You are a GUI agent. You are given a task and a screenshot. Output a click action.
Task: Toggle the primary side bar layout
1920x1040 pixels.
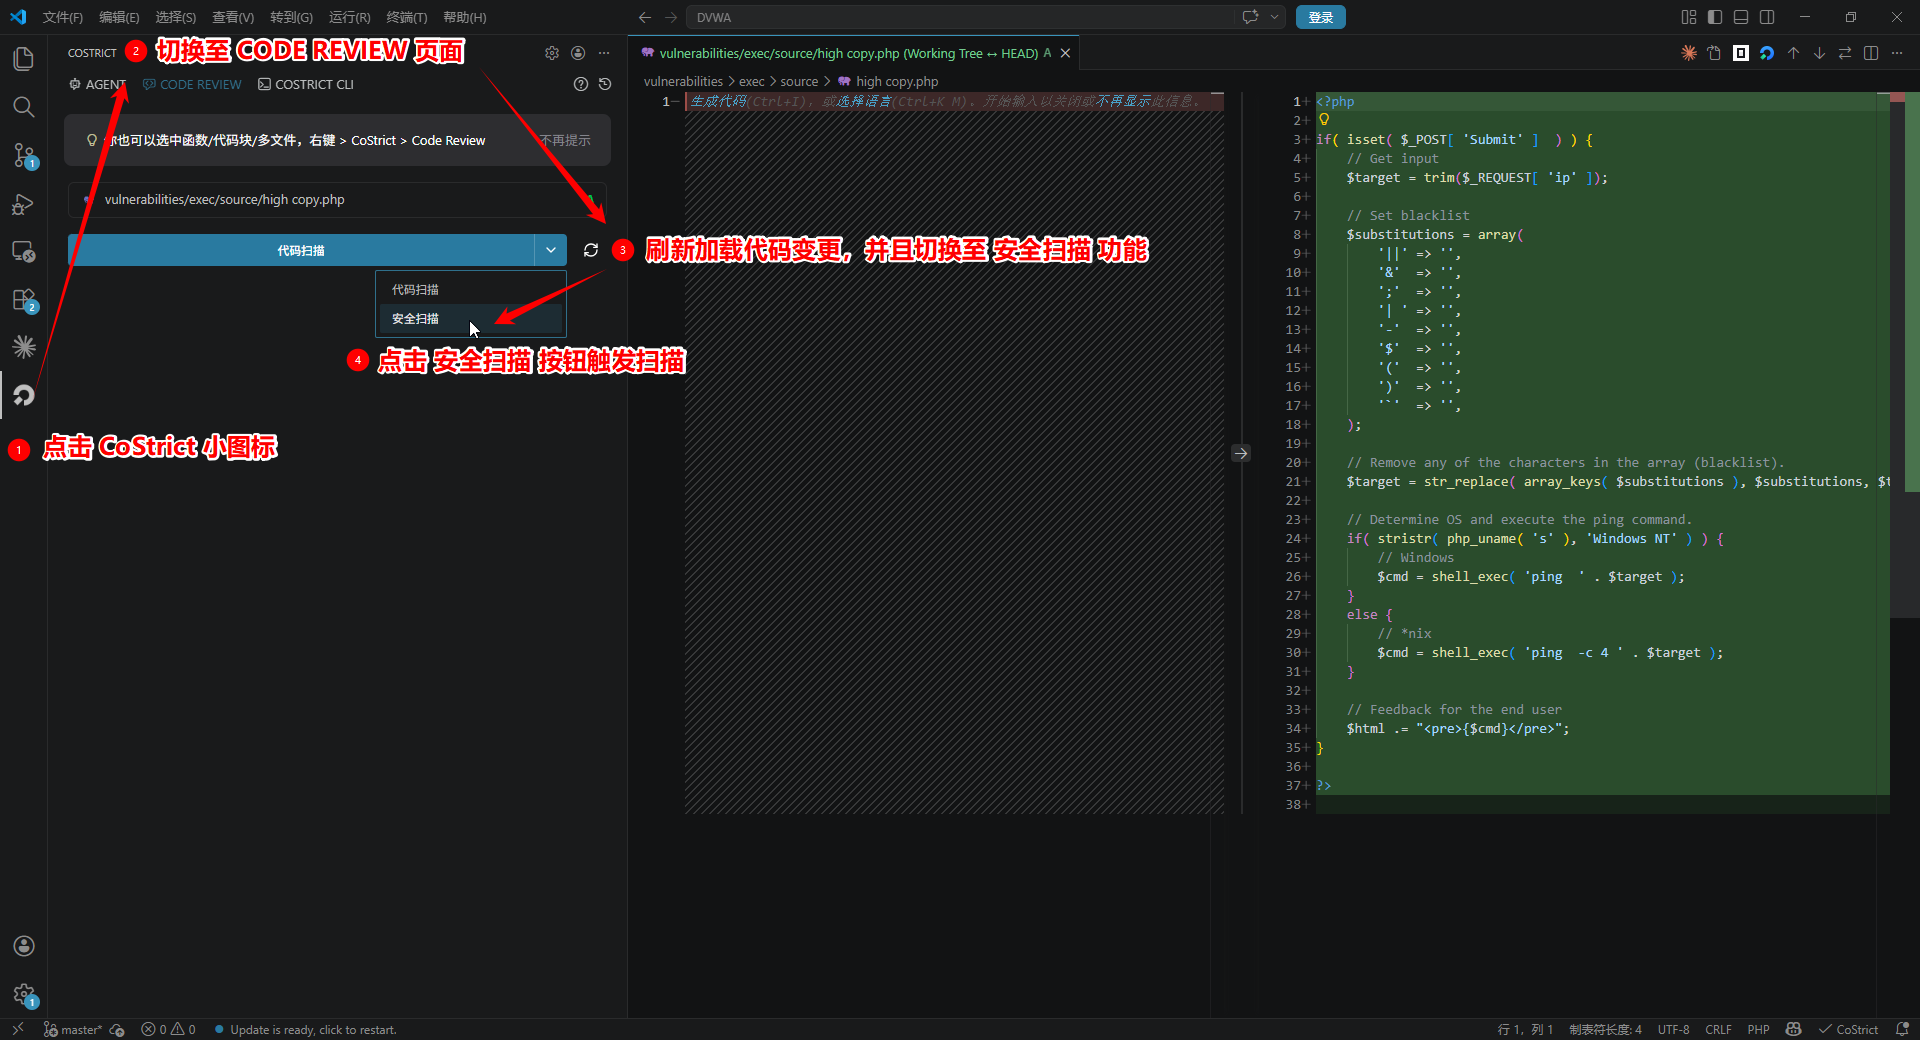tap(1715, 17)
